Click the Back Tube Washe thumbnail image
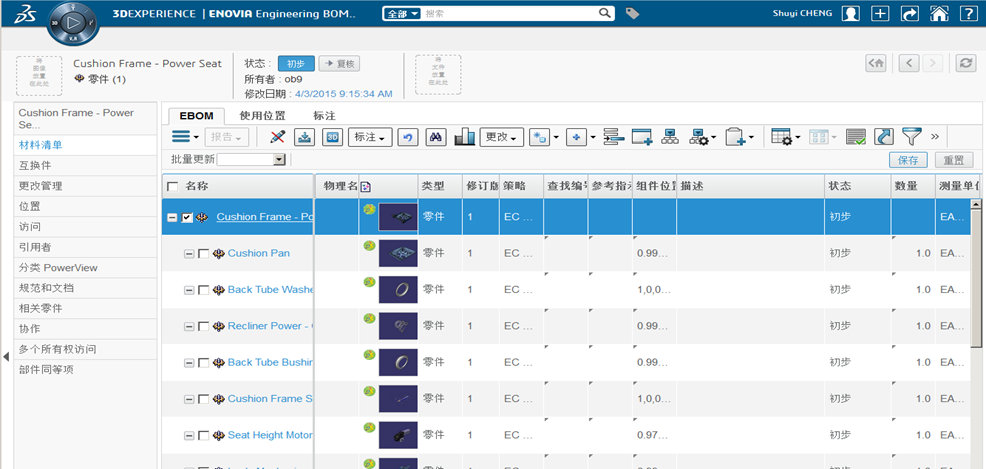This screenshot has width=986, height=469. coord(398,290)
